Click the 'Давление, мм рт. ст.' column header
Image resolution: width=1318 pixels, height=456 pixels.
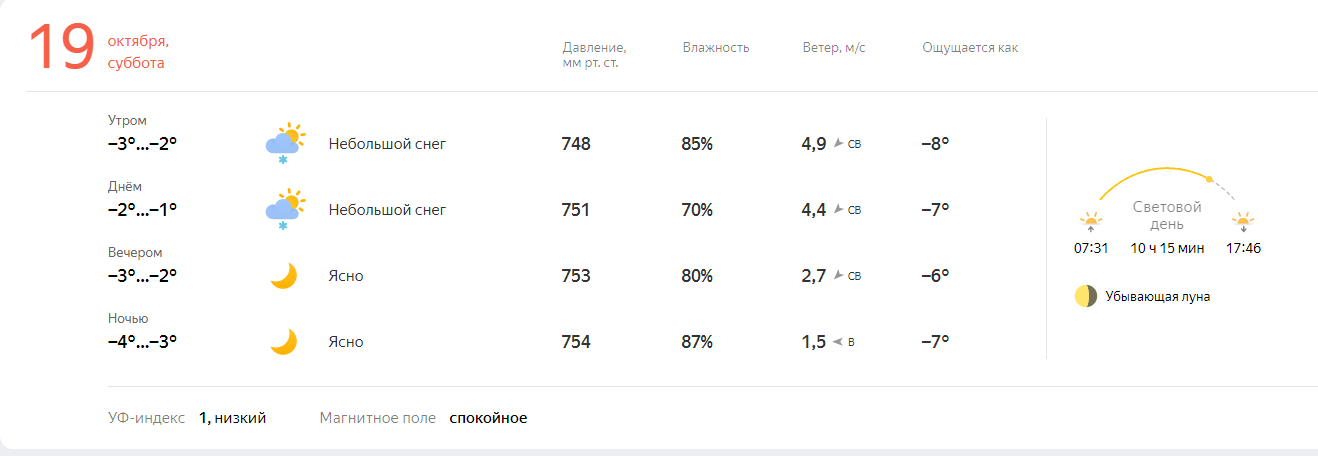click(x=595, y=55)
